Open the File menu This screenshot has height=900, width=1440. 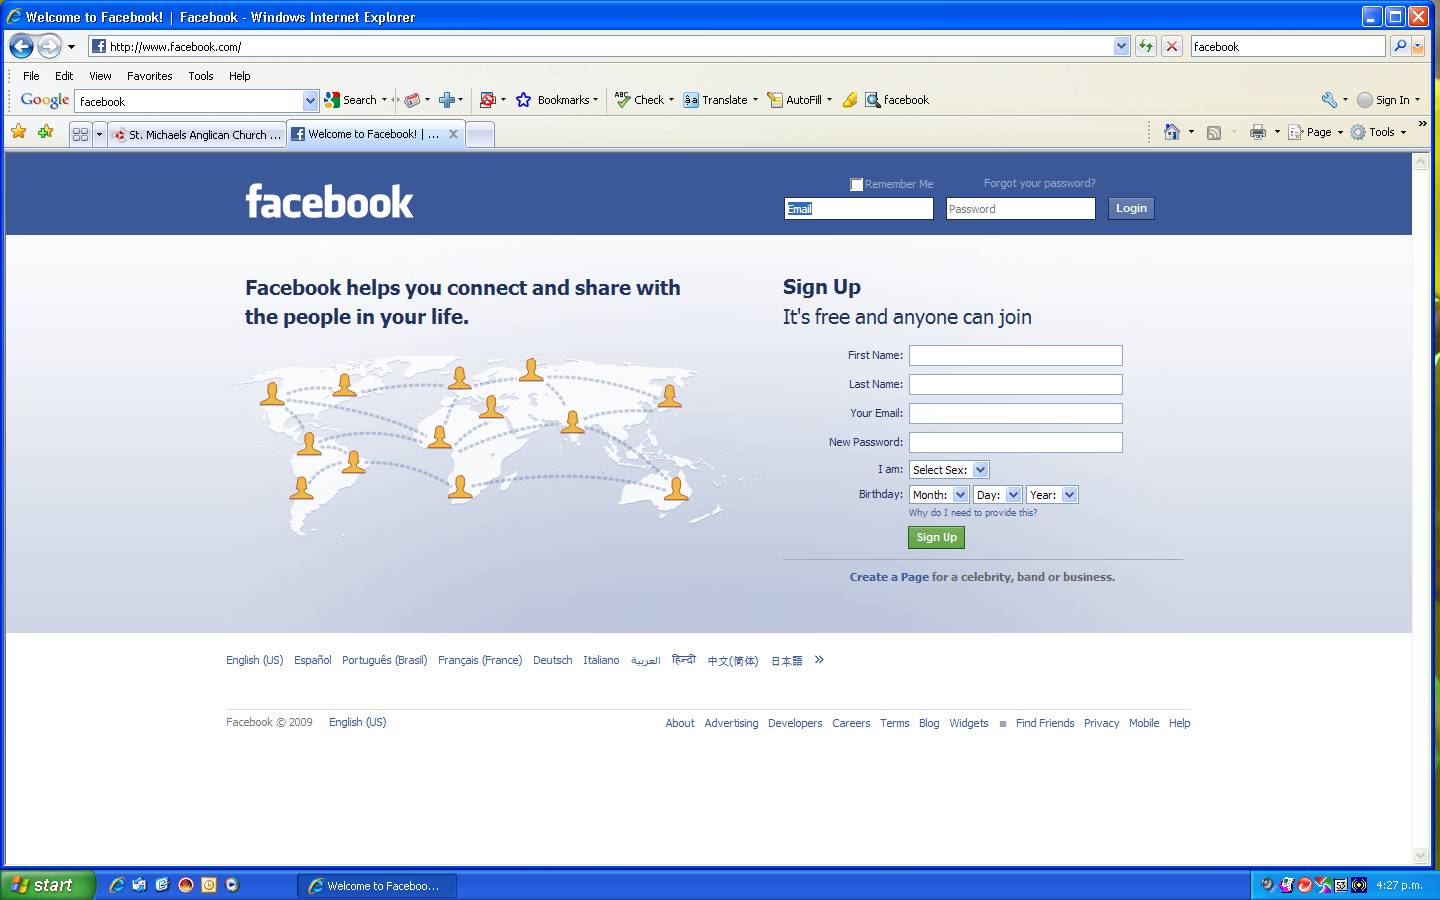click(x=31, y=76)
